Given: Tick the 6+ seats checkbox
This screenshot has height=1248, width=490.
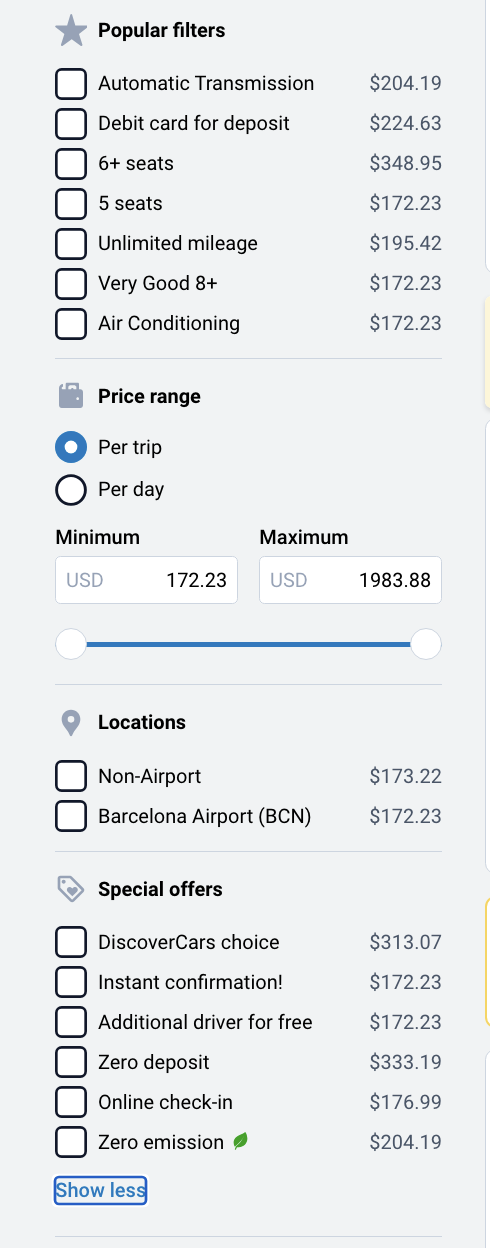Looking at the screenshot, I should point(71,163).
